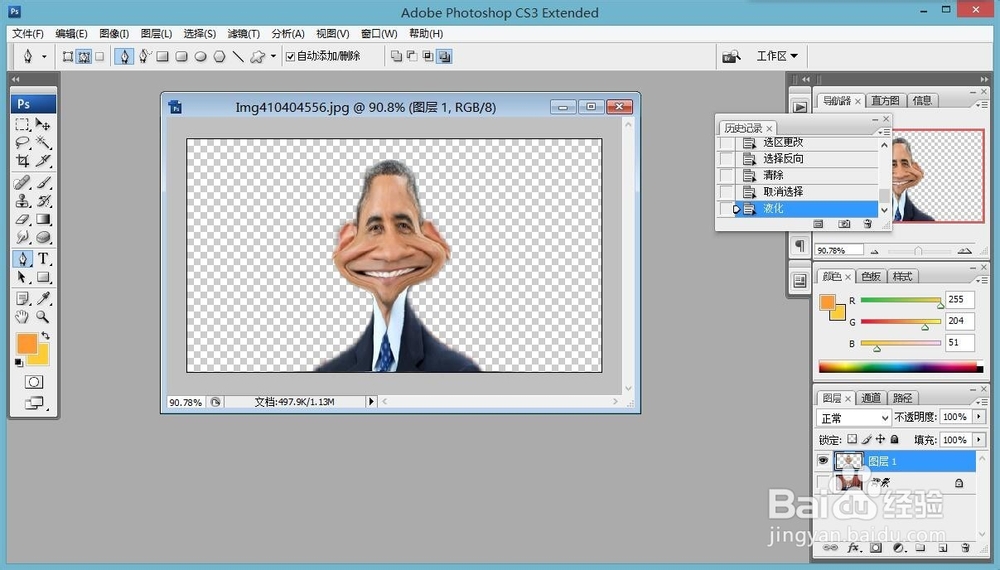Toggle lock all icon
1000x570 pixels.
click(894, 439)
